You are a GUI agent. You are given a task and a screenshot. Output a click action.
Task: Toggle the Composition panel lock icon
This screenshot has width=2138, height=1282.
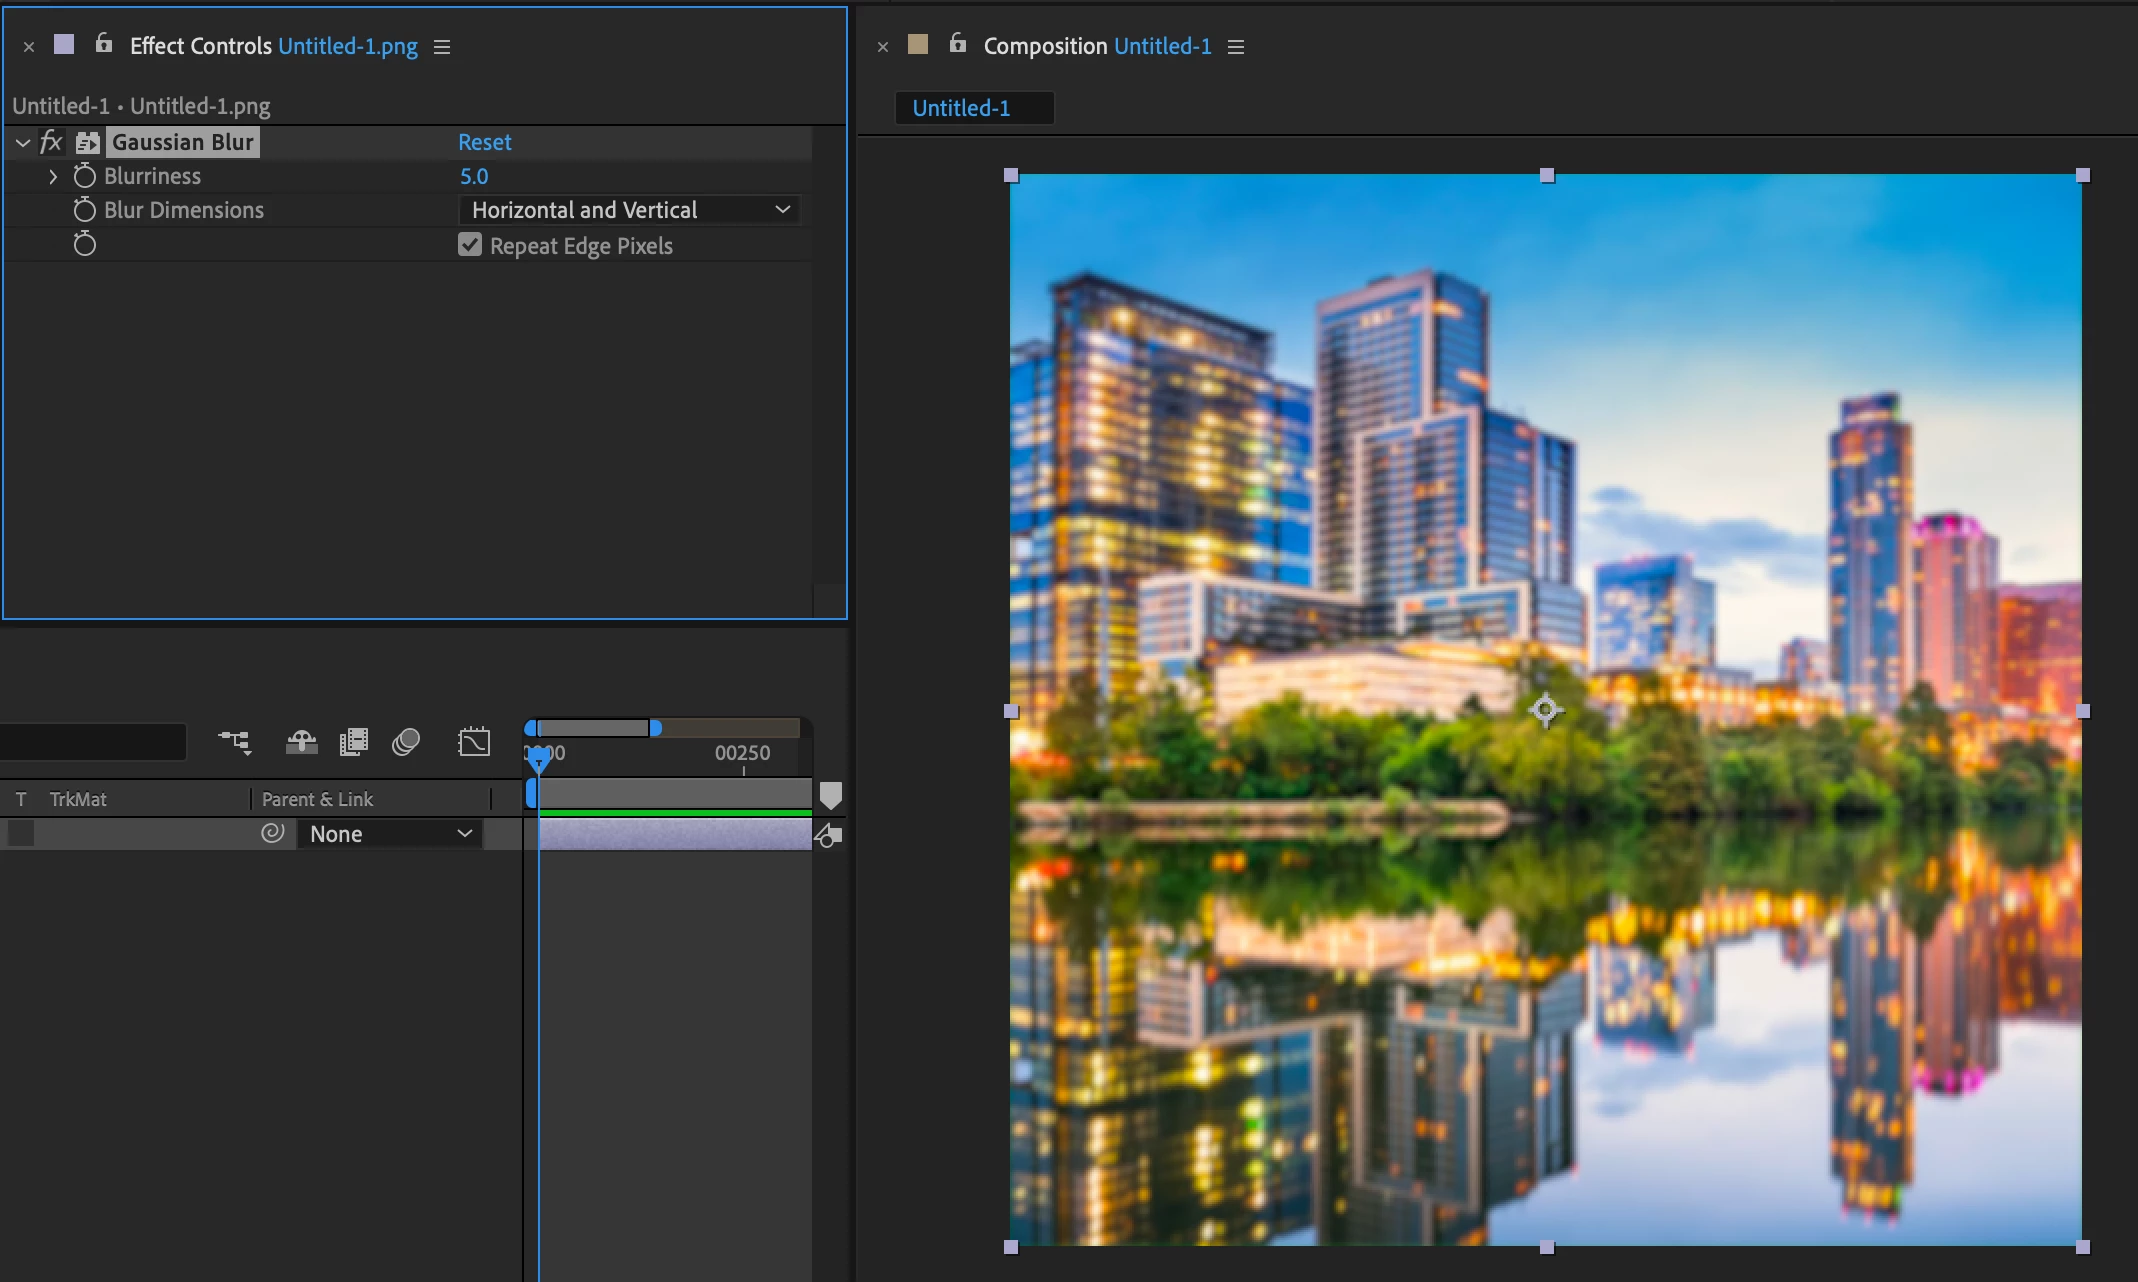(x=958, y=43)
